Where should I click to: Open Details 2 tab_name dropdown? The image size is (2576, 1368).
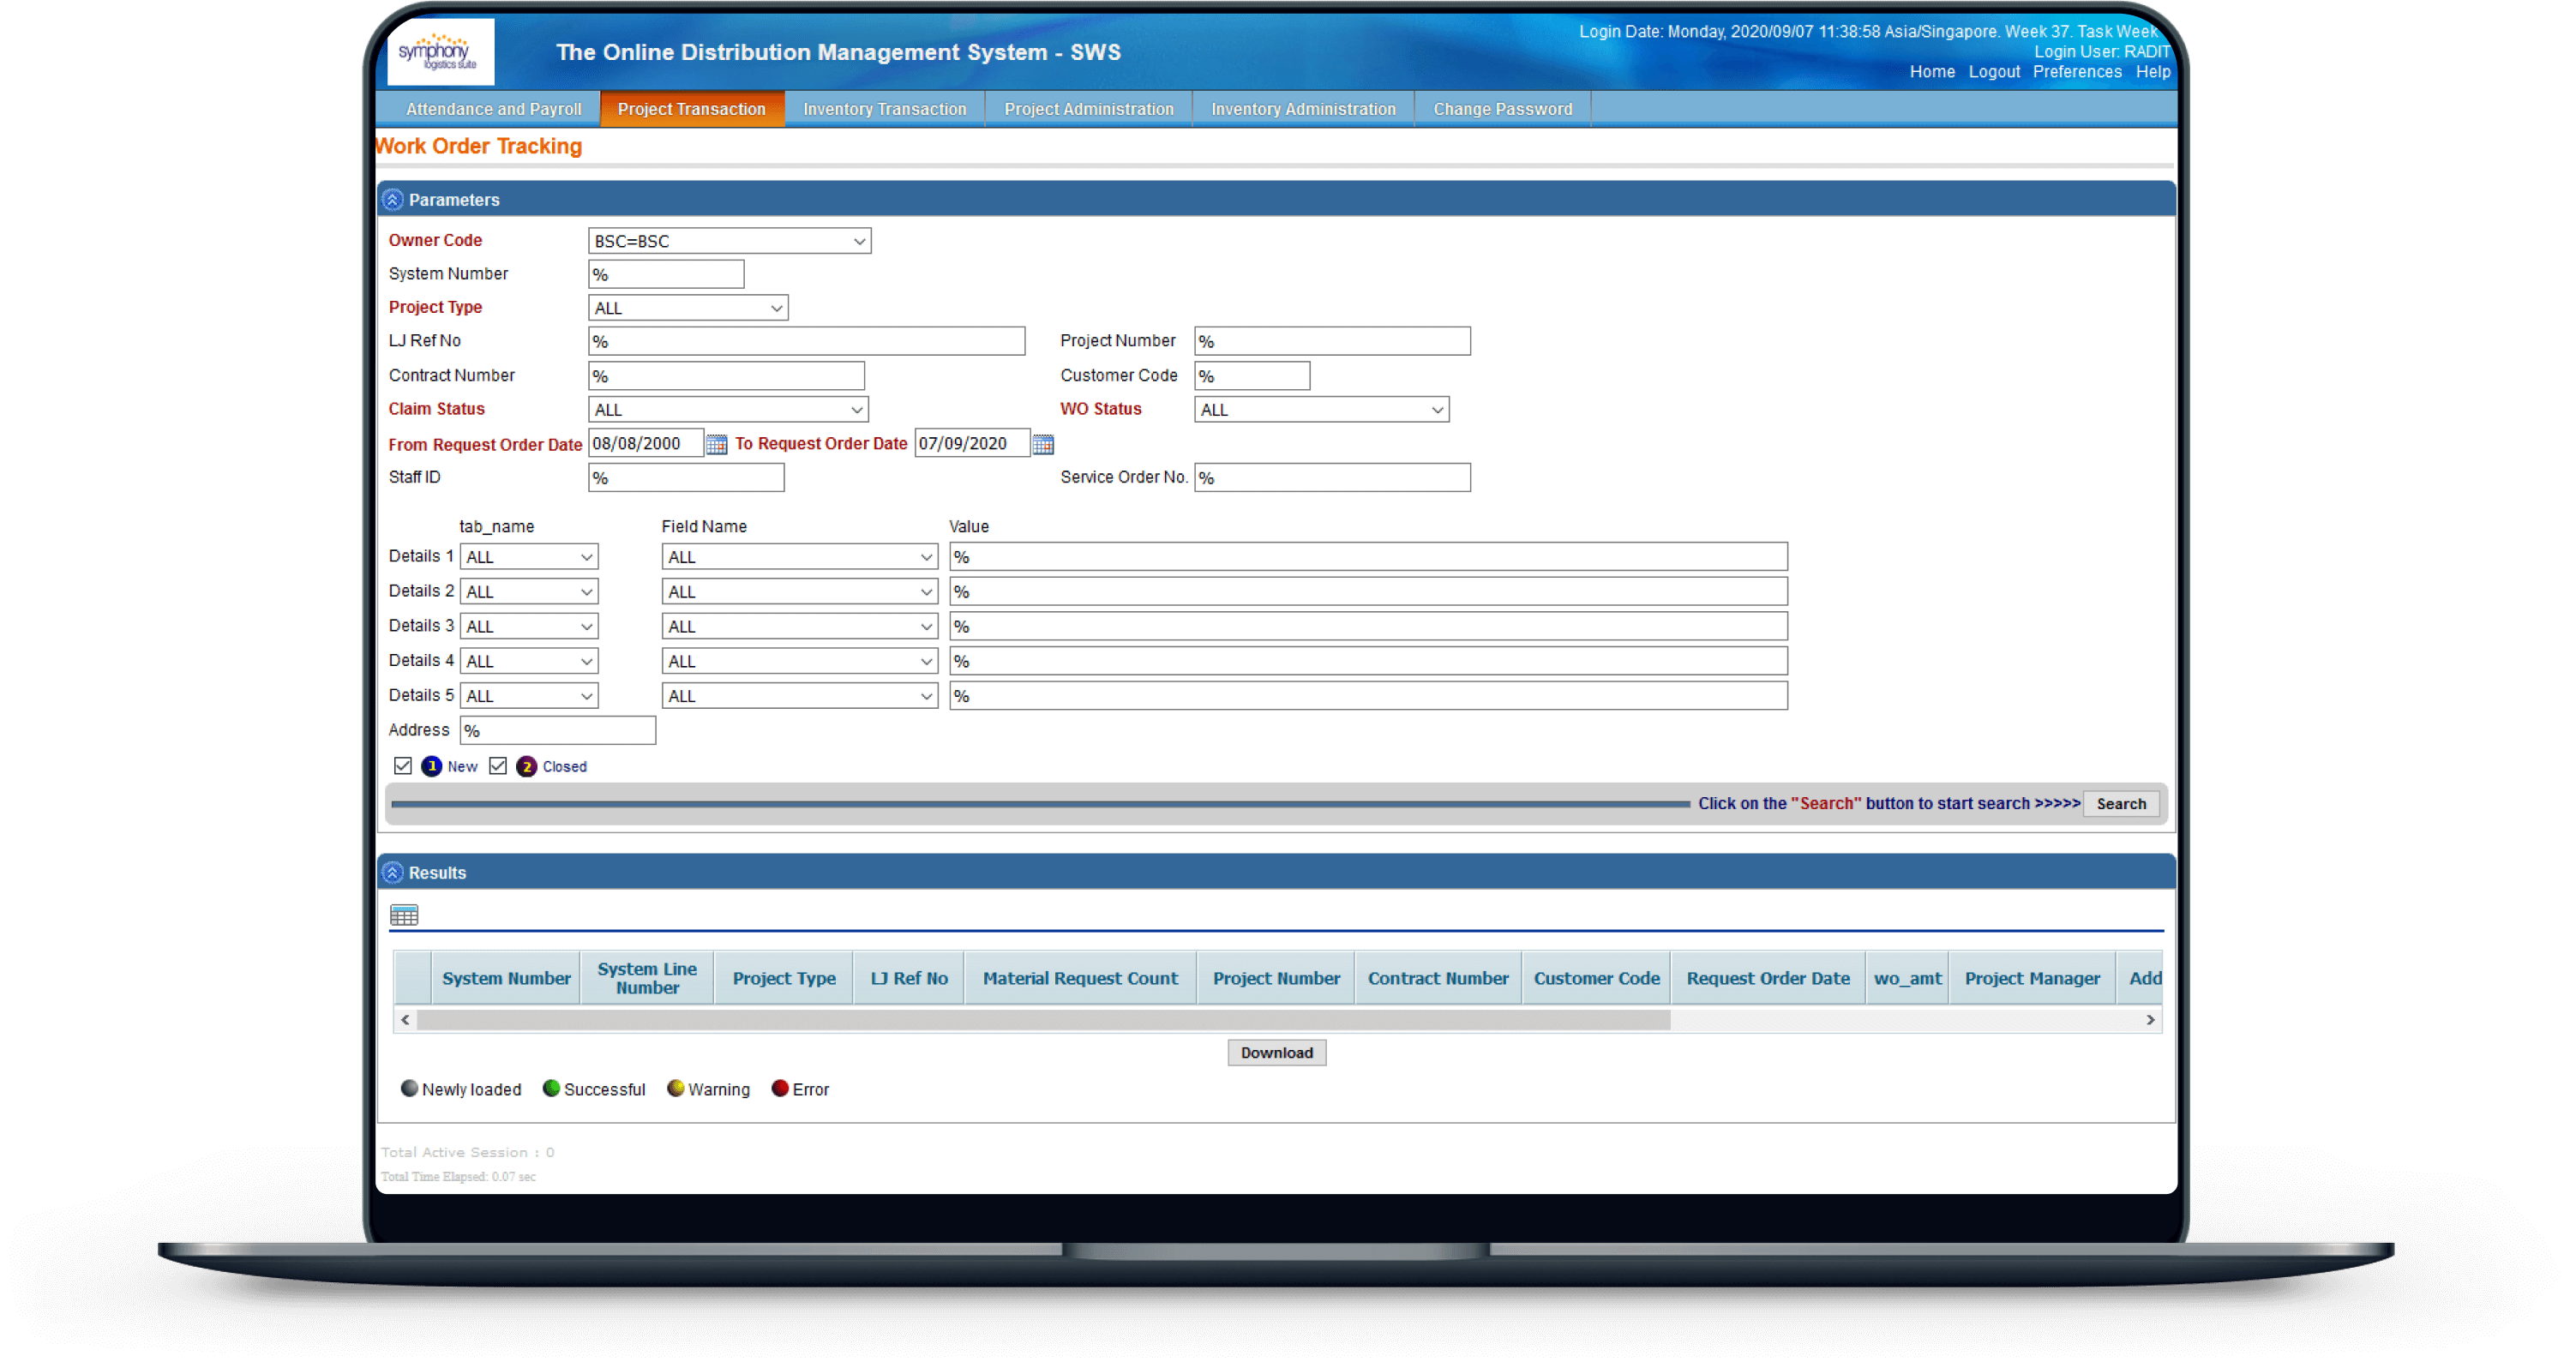click(x=529, y=592)
